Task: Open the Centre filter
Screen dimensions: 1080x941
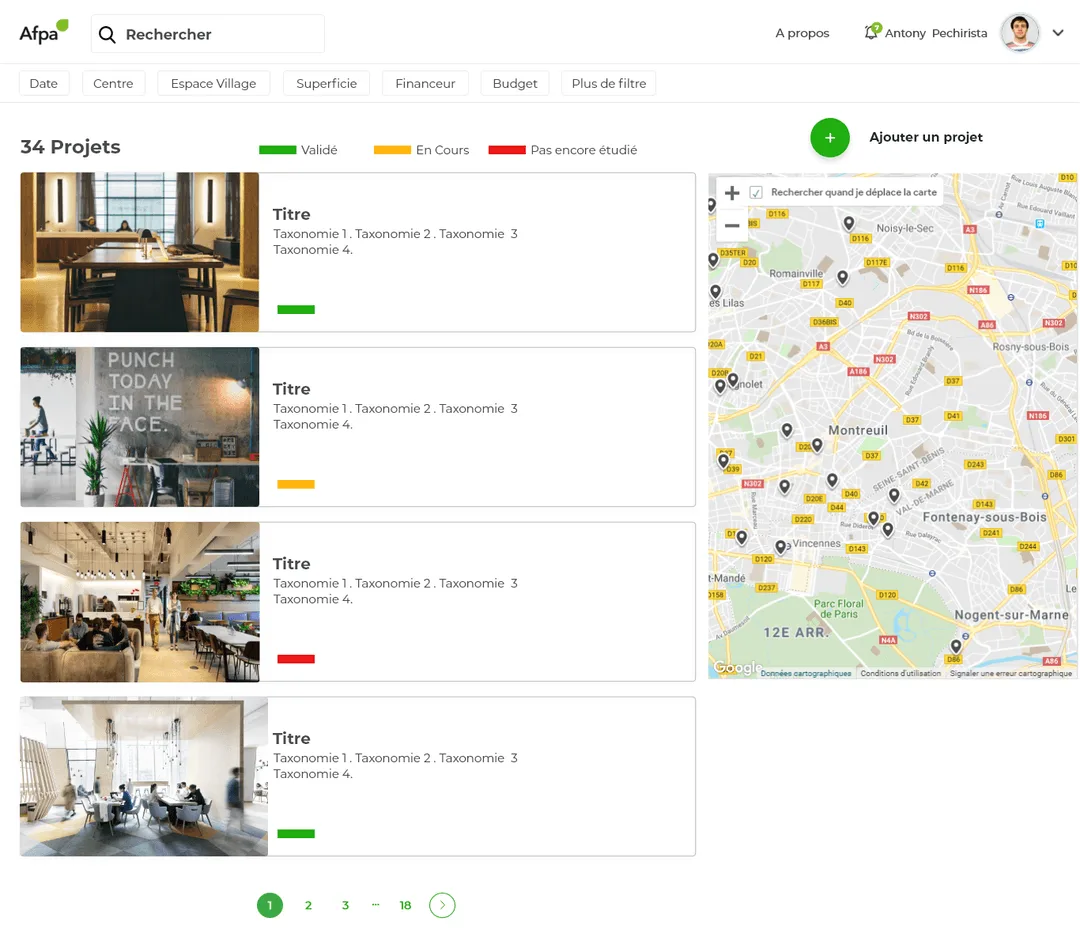Action: click(113, 83)
